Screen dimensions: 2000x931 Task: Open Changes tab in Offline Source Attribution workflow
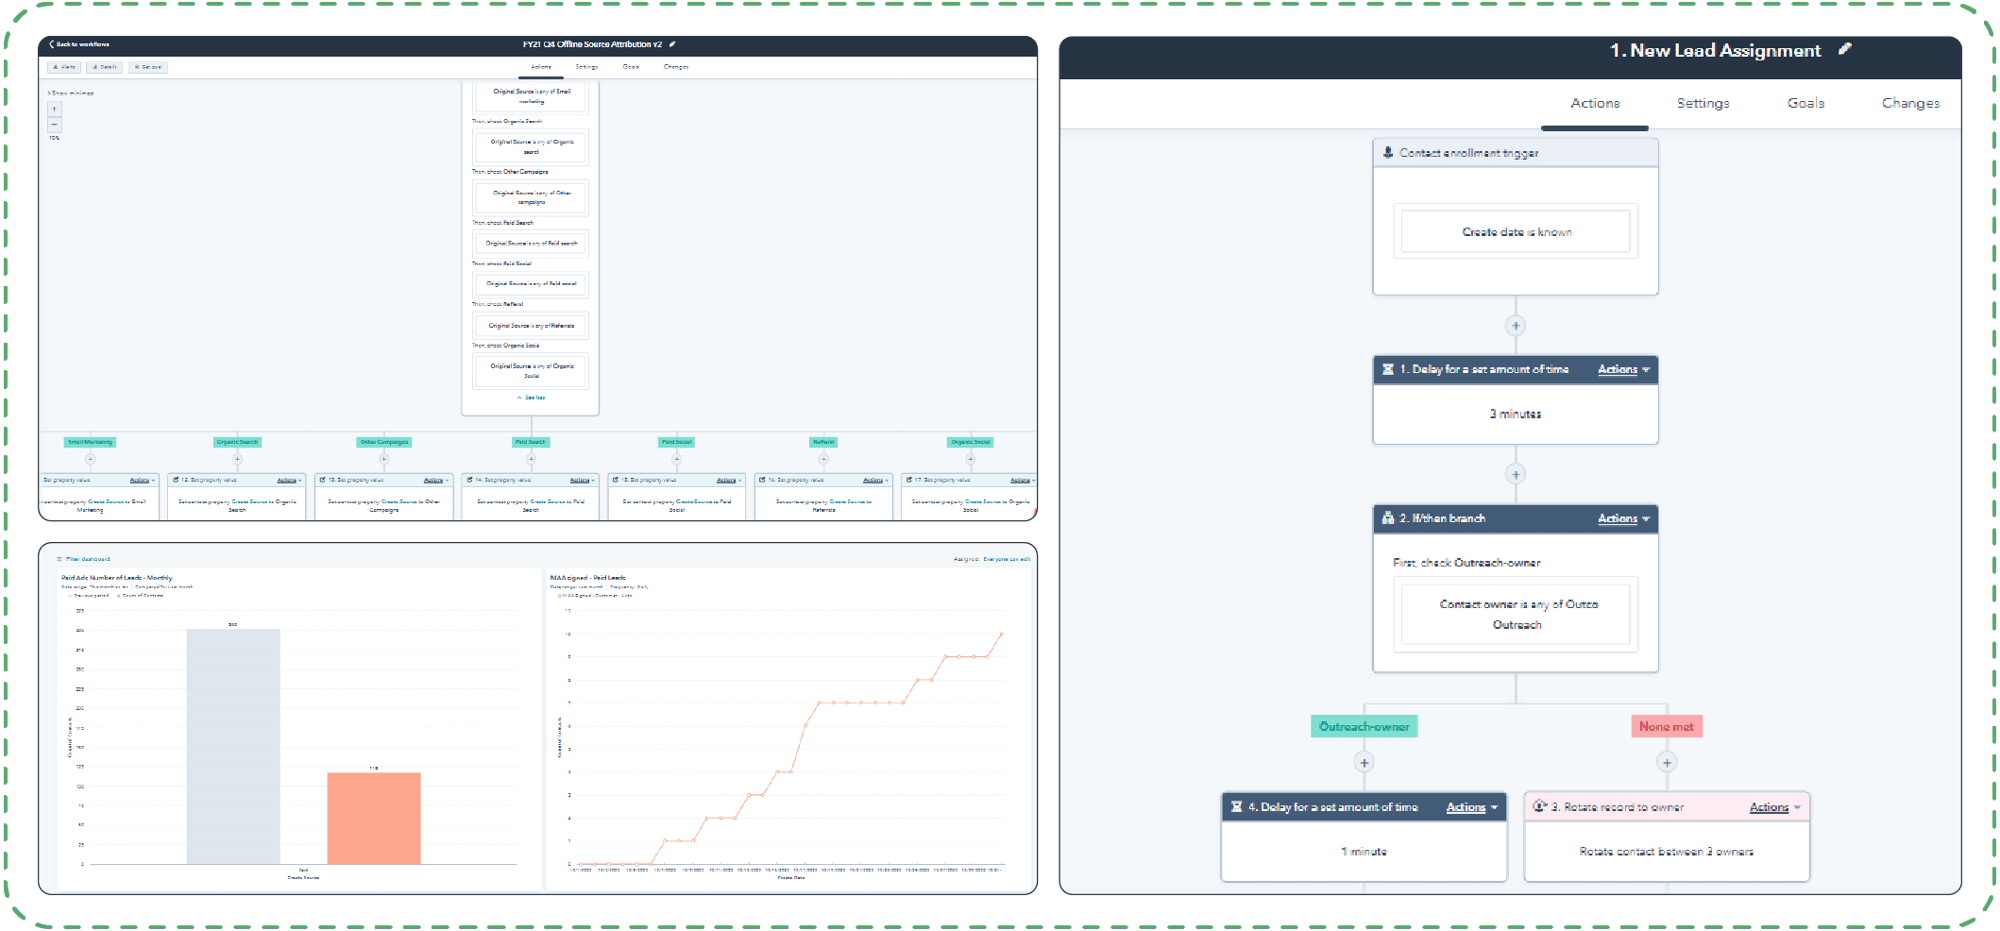(676, 67)
